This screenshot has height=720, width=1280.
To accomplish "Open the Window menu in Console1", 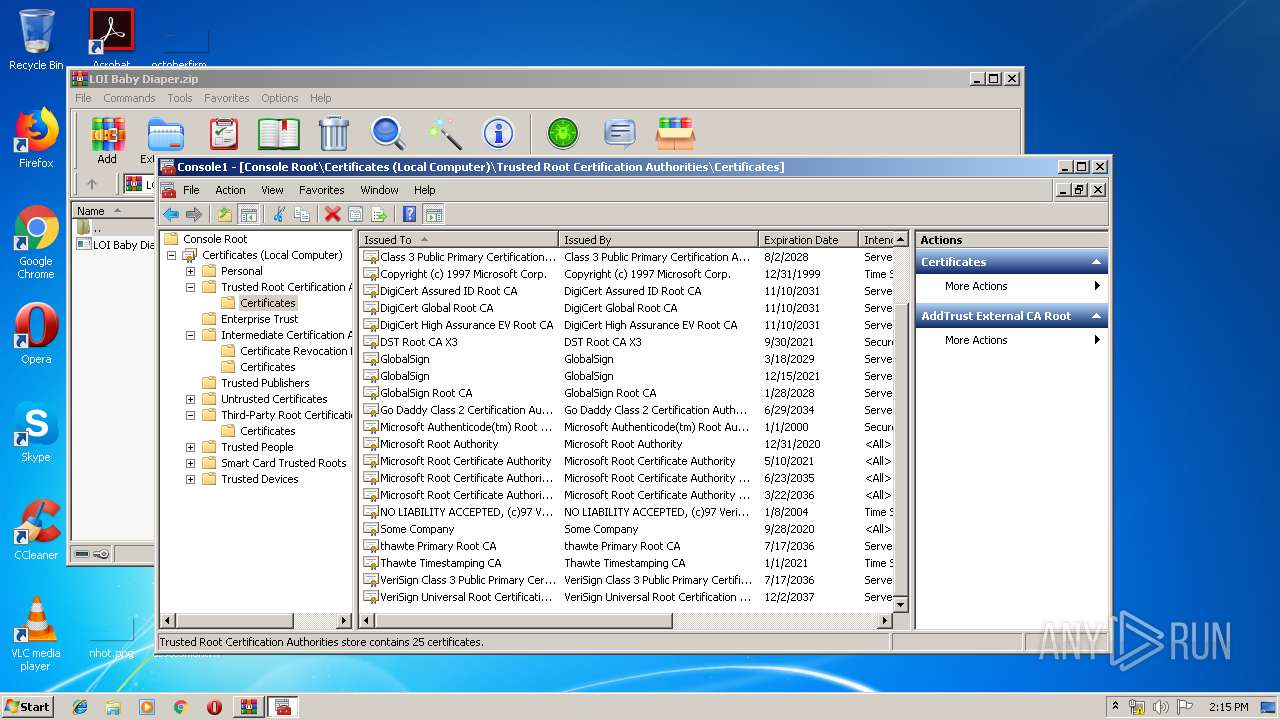I will (379, 190).
